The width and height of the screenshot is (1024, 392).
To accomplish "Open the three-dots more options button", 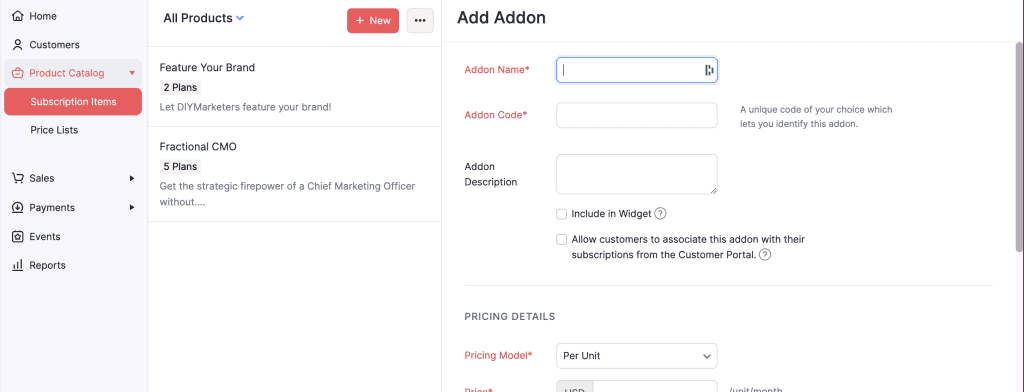I will [420, 20].
